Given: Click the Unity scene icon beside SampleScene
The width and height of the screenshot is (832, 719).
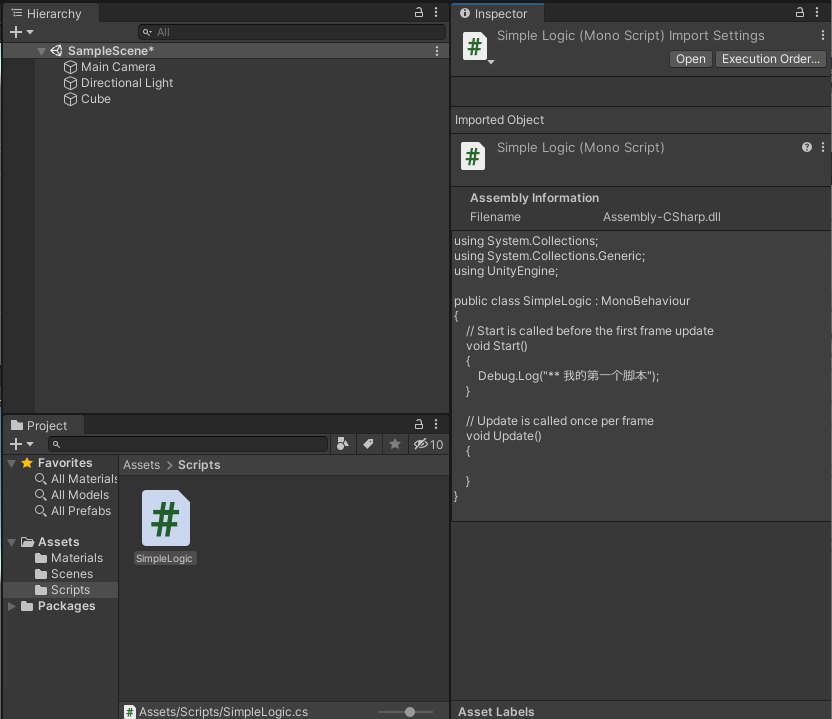Looking at the screenshot, I should pos(55,50).
